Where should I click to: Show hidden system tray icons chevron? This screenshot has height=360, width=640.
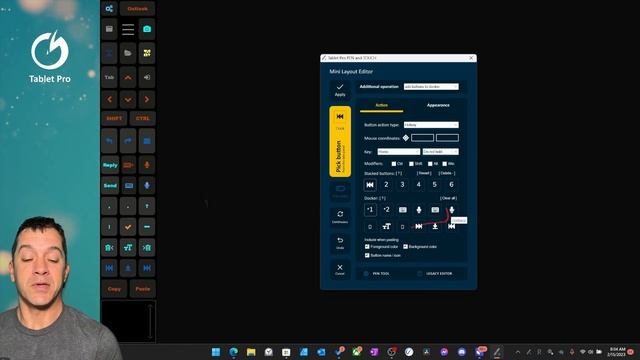(518, 352)
